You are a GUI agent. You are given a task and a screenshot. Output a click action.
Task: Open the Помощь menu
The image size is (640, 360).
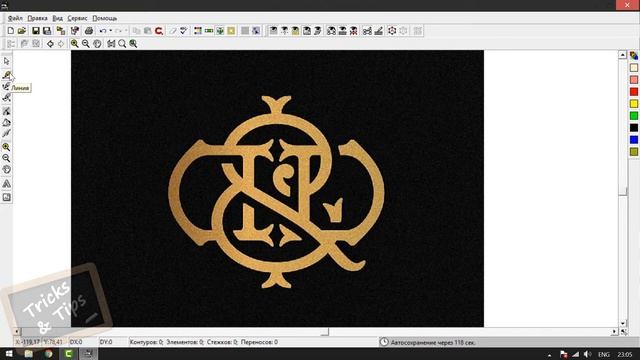(x=104, y=18)
